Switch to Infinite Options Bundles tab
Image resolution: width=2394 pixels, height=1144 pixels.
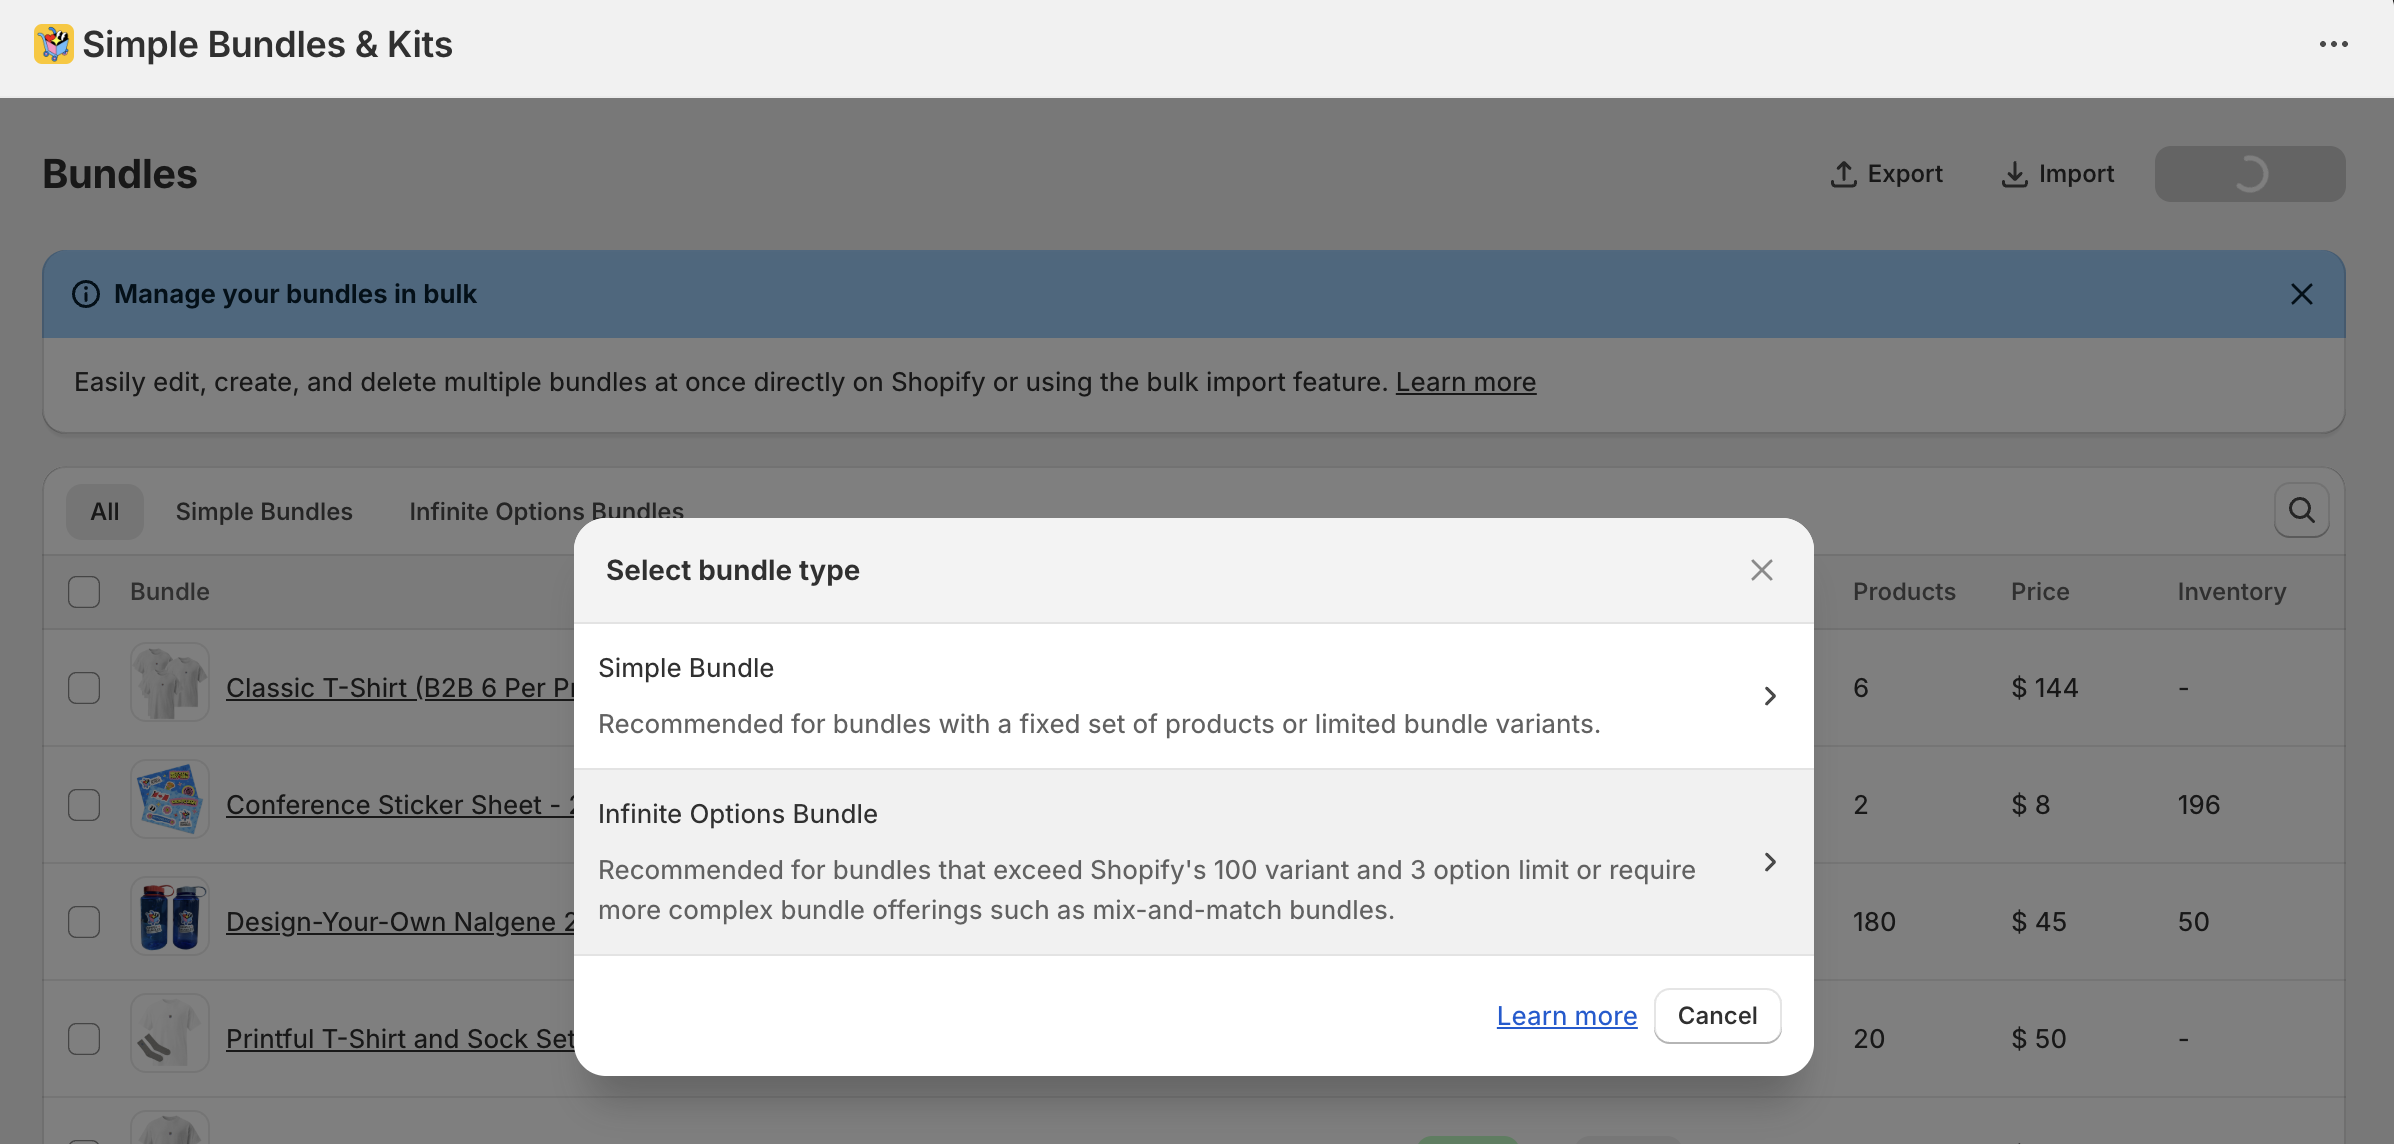546,512
